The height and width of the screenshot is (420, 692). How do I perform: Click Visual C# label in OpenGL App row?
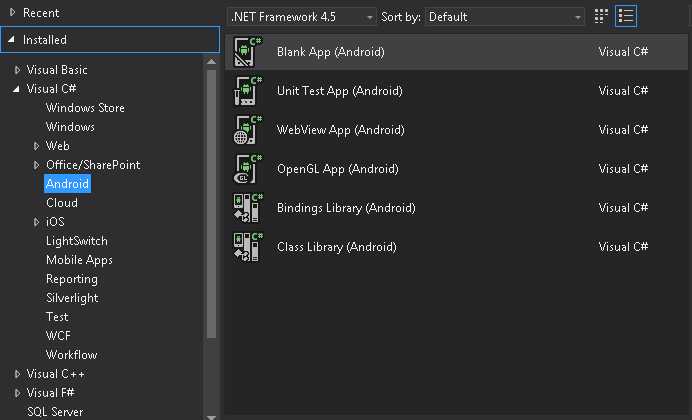(x=623, y=169)
